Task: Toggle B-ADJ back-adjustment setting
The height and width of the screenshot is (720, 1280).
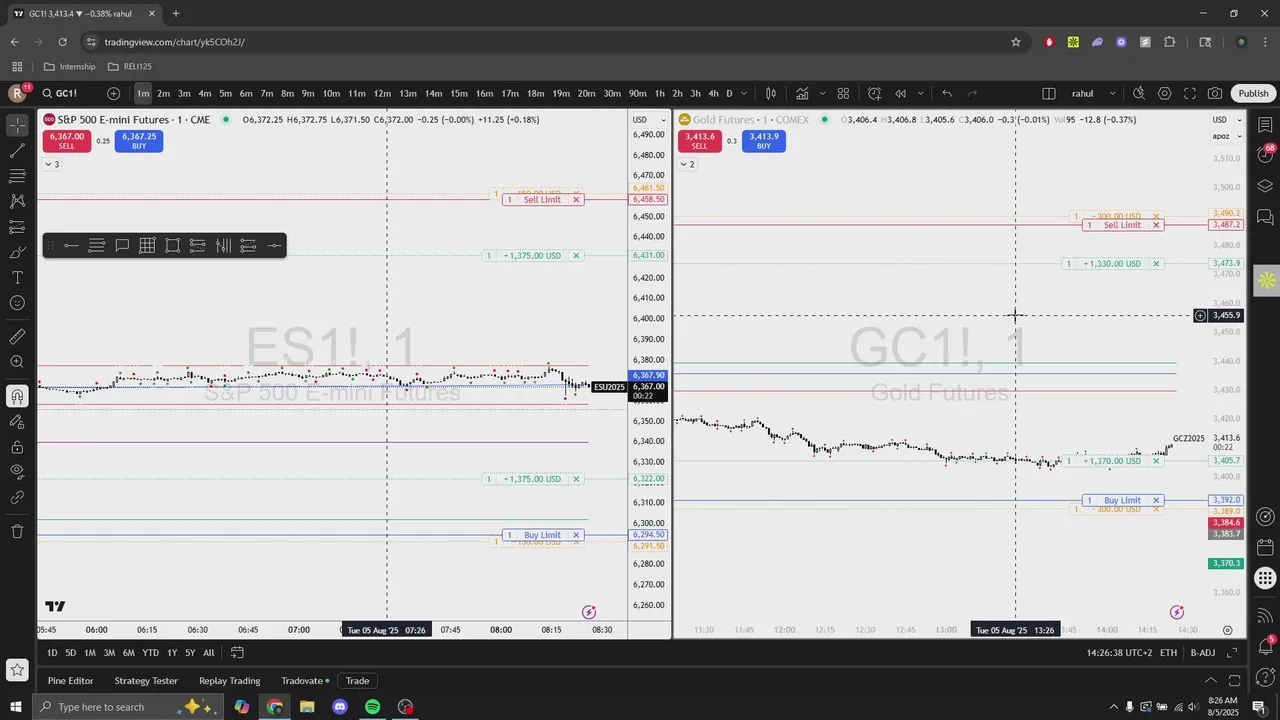Action: (1203, 653)
